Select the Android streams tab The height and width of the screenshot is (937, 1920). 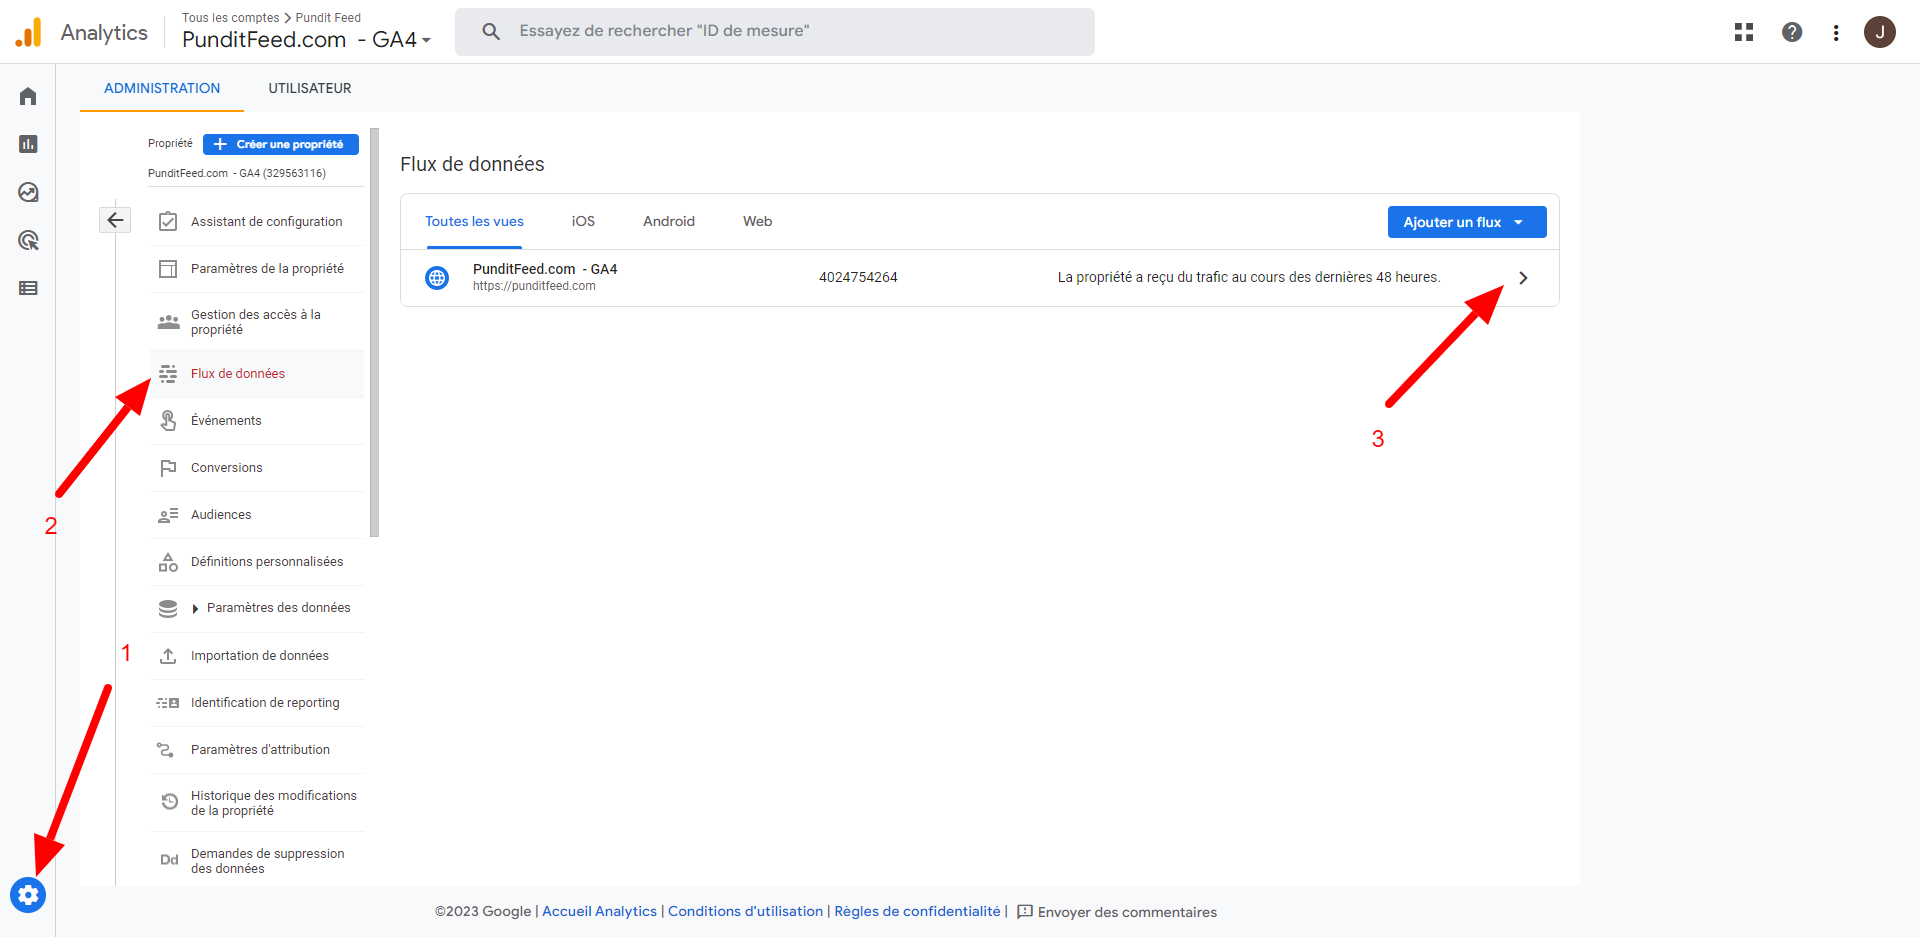point(668,221)
